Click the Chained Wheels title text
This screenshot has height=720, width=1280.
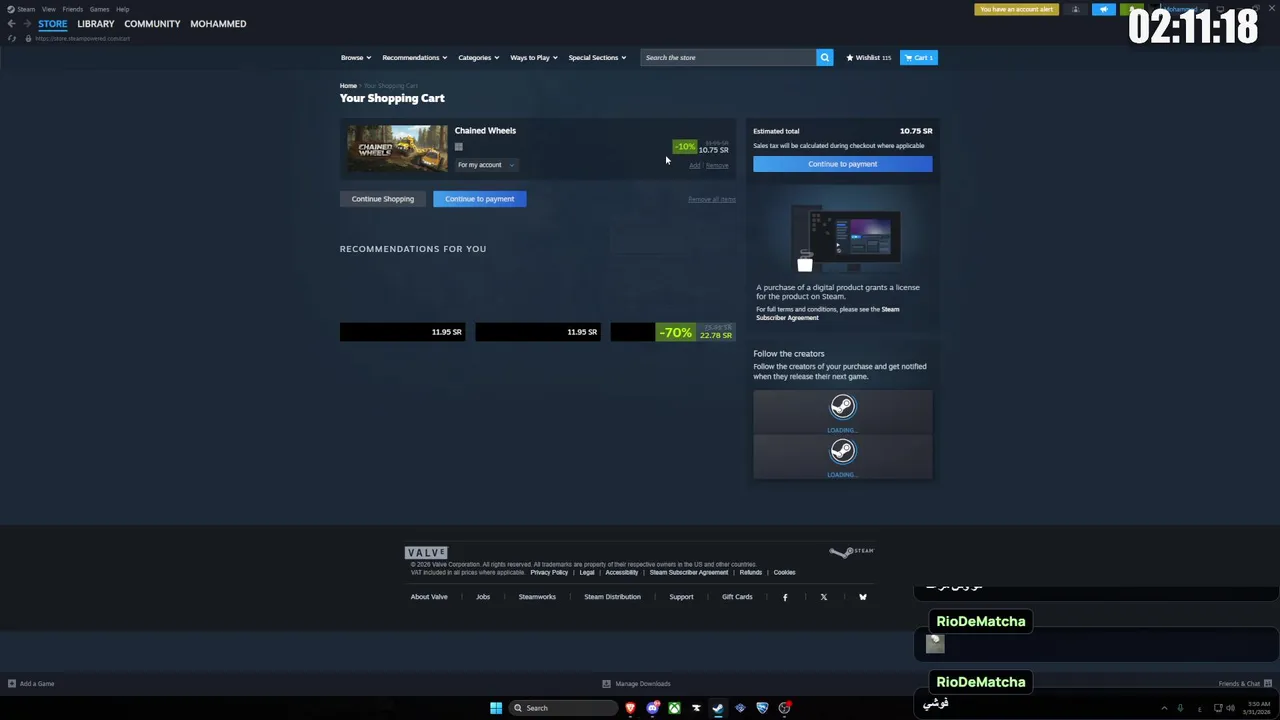point(485,130)
